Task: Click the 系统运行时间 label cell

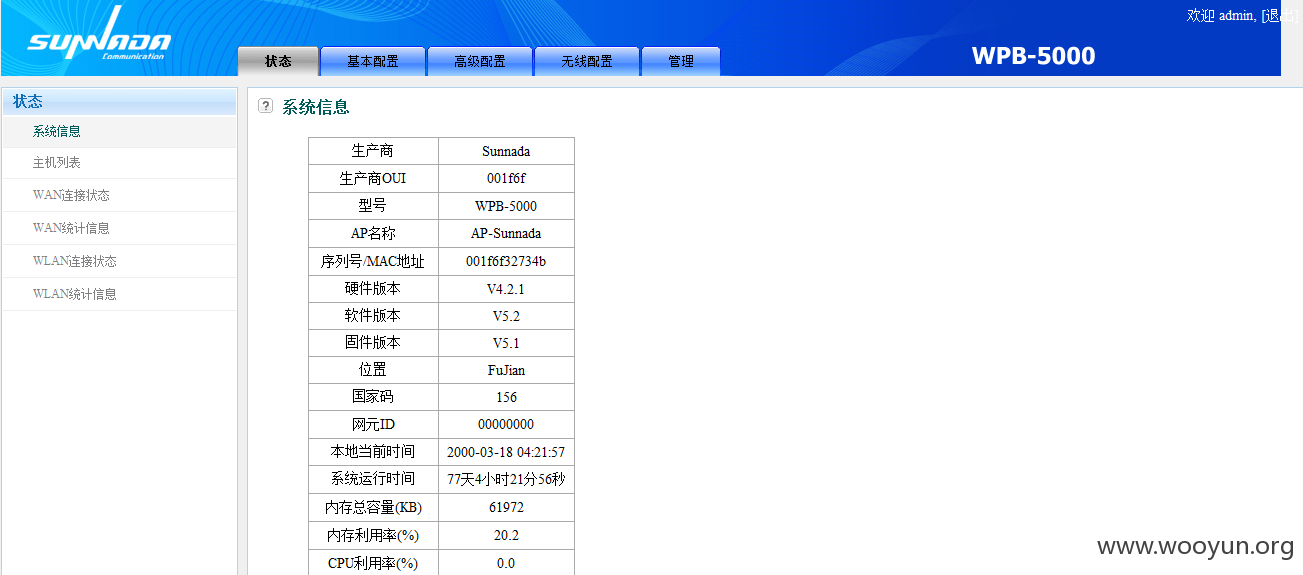Action: [x=373, y=479]
